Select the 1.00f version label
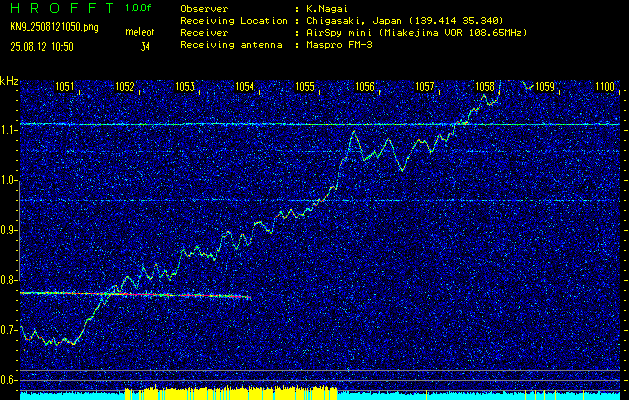 click(138, 8)
